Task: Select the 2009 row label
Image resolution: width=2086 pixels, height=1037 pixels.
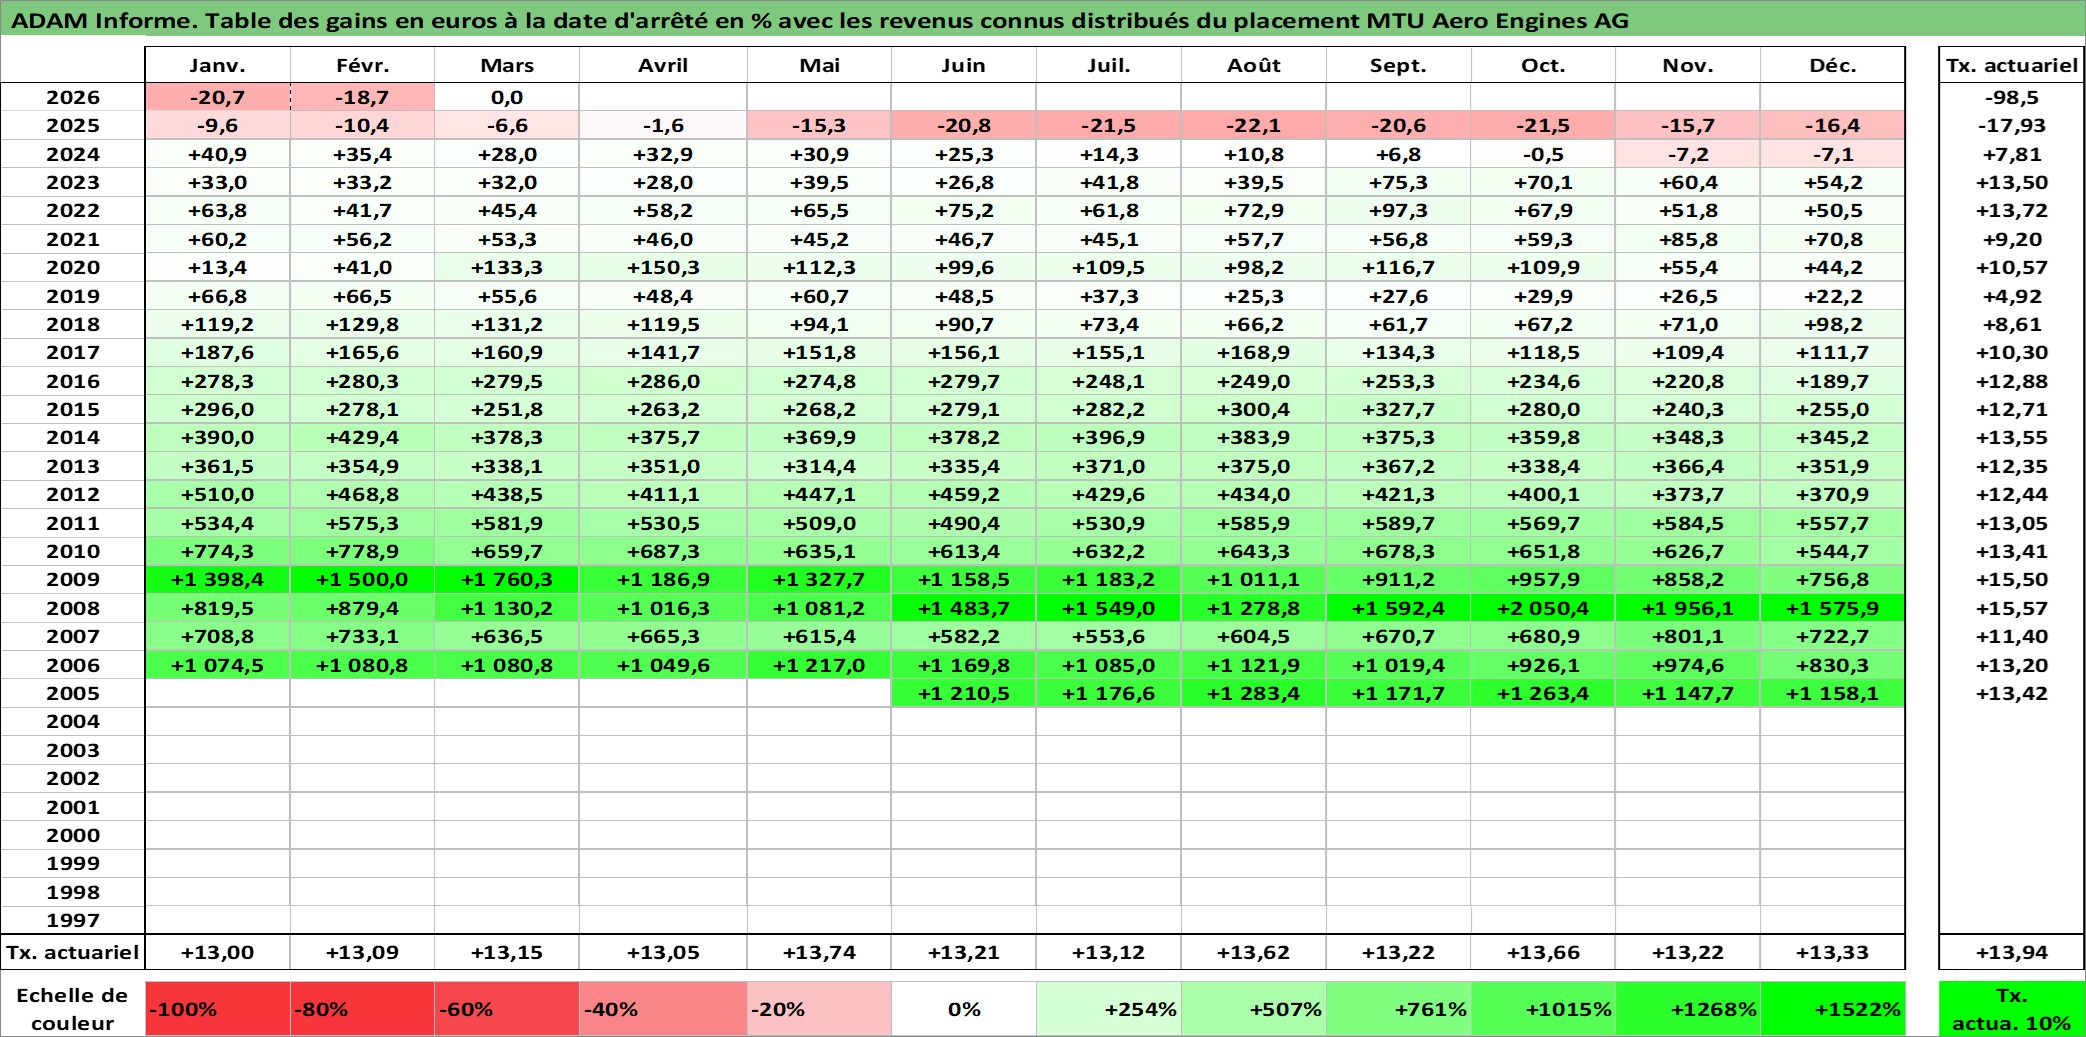Action: coord(73,579)
